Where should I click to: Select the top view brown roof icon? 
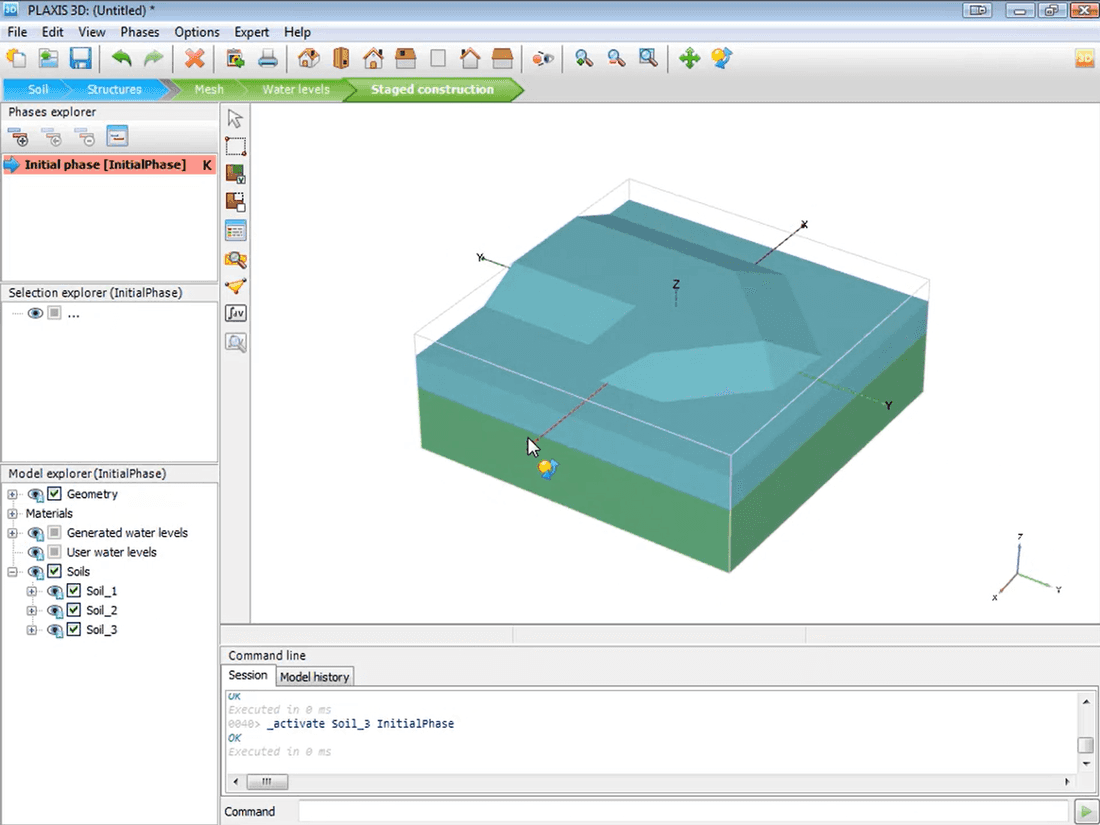coord(405,58)
